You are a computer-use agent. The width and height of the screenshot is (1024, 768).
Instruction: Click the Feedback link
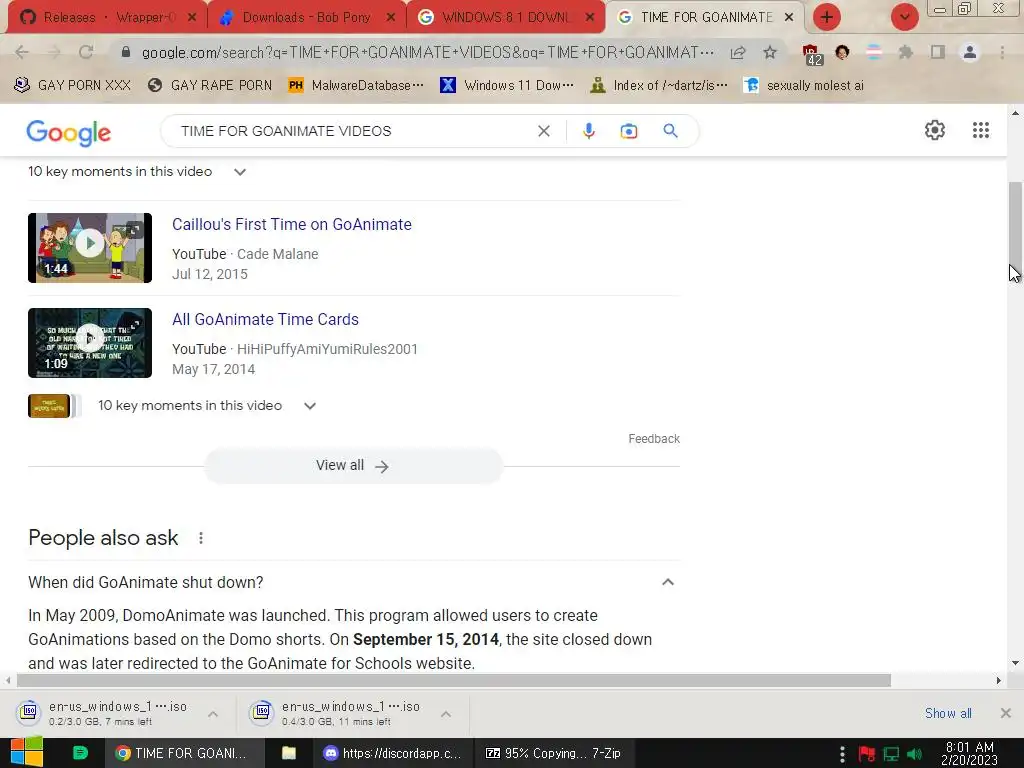[654, 439]
